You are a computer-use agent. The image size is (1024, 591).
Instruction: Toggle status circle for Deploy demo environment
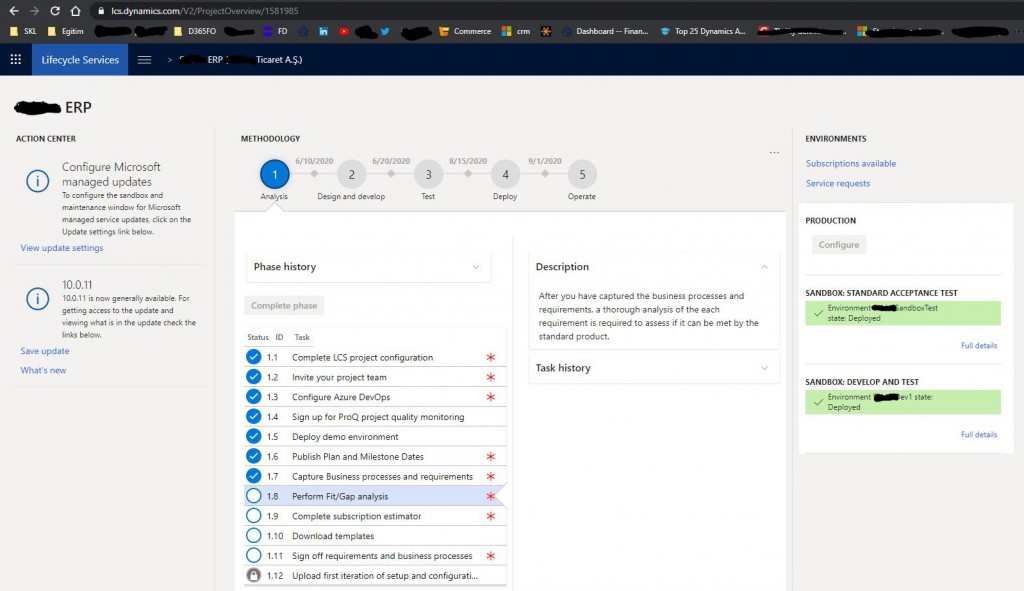[x=253, y=436]
